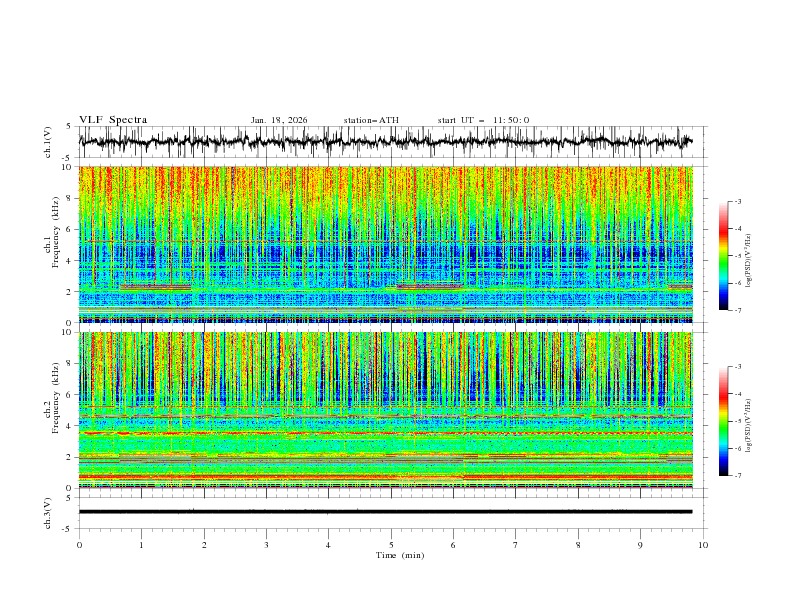Click the "-3" tick on ch.2 colorbar

click(x=738, y=367)
